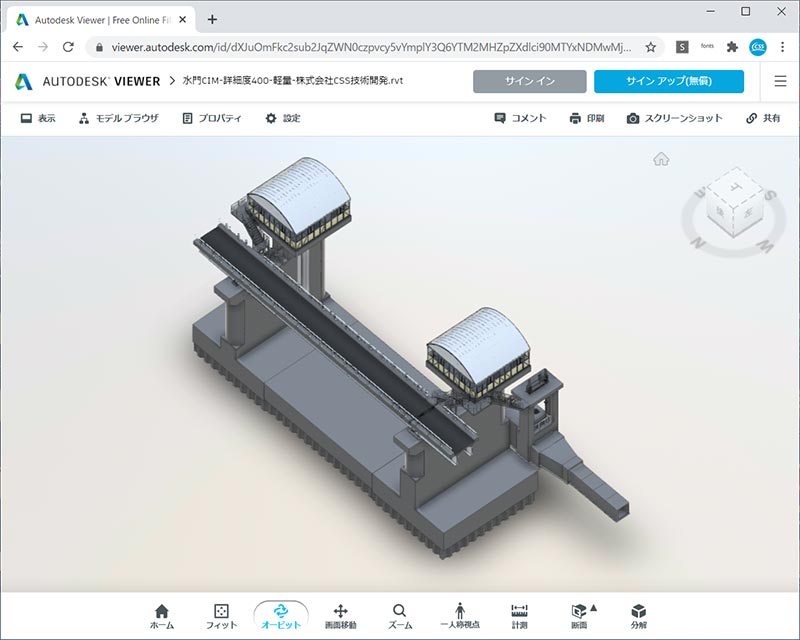800x640 pixels.
Task: Click the Print (印刷) option
Action: (587, 118)
